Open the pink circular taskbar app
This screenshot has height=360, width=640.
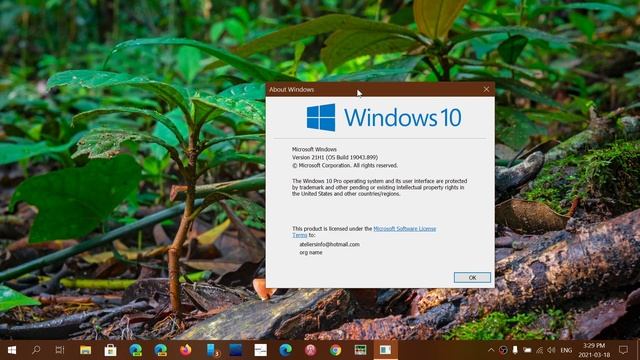click(x=310, y=350)
